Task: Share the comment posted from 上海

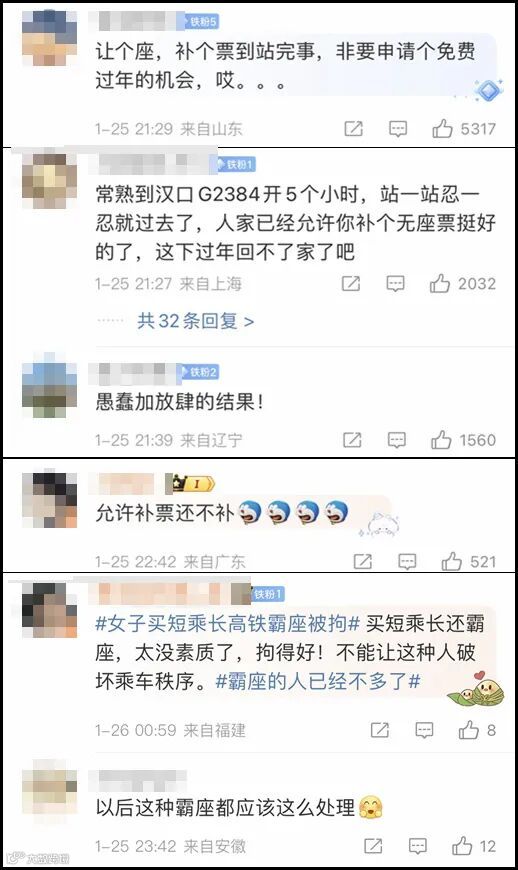Action: (351, 284)
